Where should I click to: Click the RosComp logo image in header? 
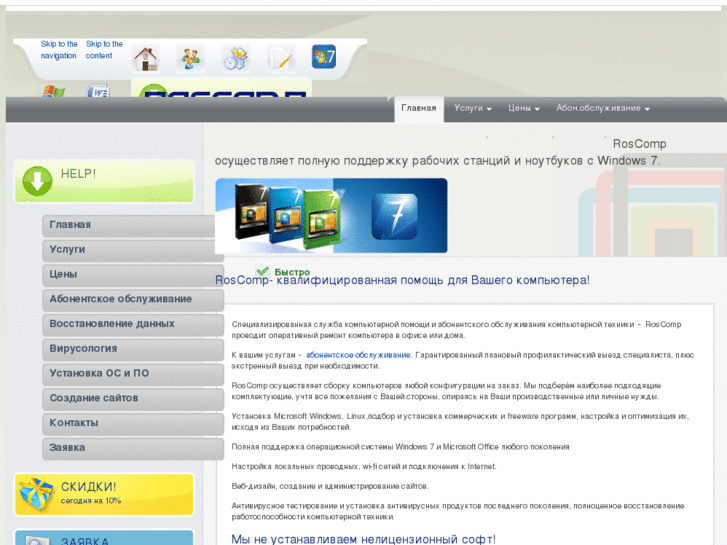click(x=221, y=88)
